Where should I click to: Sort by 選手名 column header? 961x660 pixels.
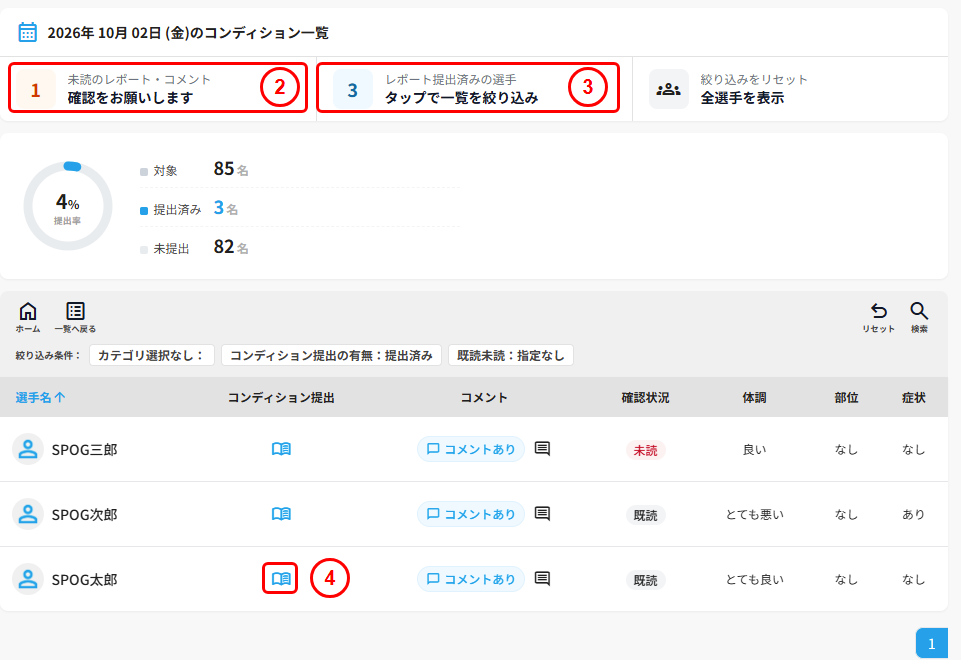click(x=40, y=398)
